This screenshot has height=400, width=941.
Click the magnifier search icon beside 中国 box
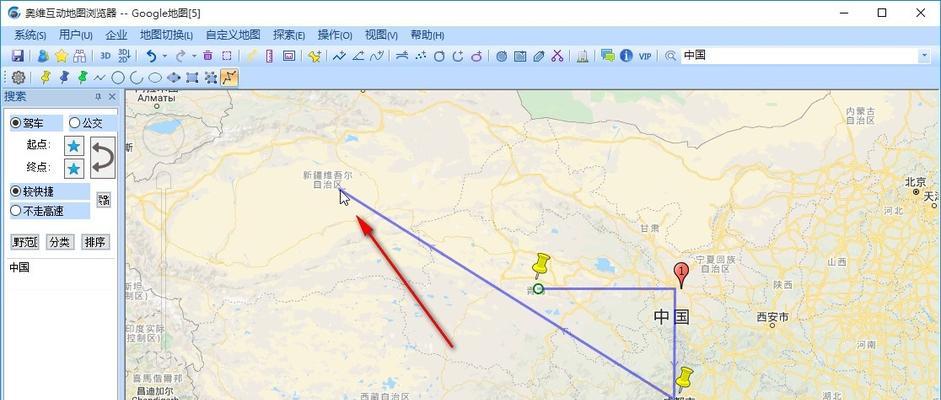(x=670, y=56)
